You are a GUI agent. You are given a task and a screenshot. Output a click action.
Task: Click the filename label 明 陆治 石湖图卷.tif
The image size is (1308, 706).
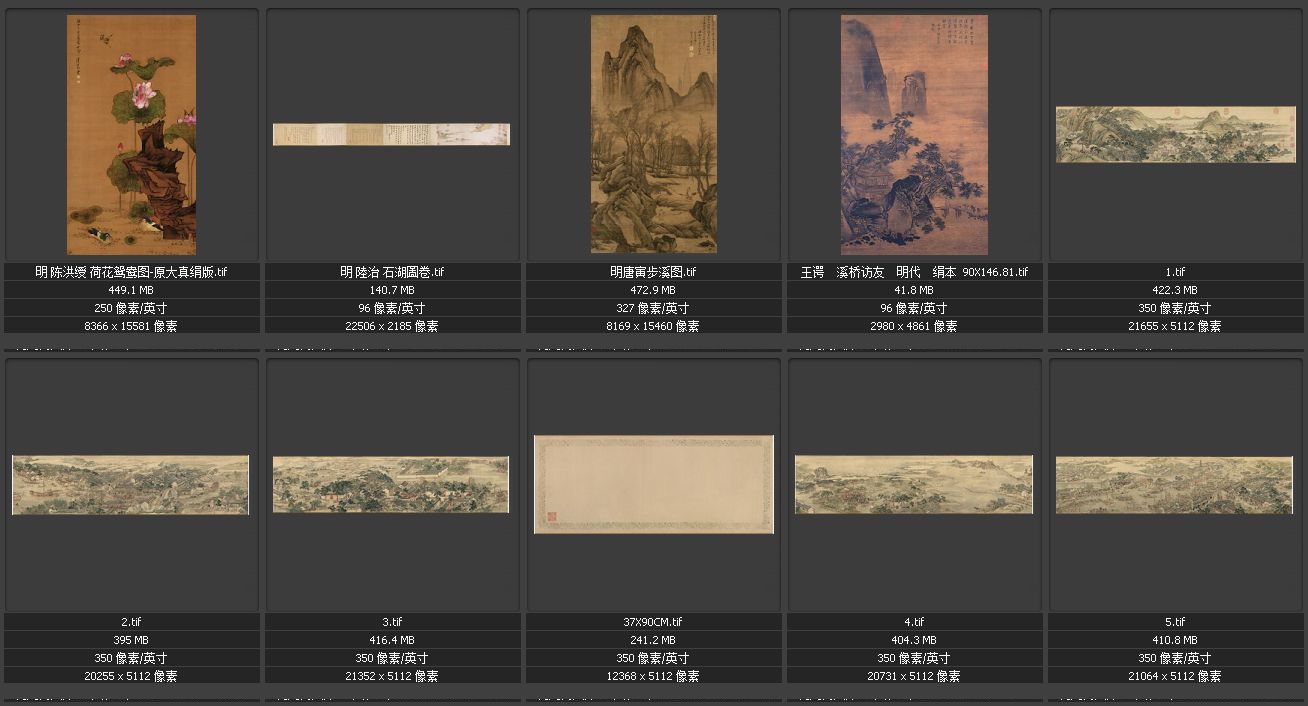(x=392, y=272)
